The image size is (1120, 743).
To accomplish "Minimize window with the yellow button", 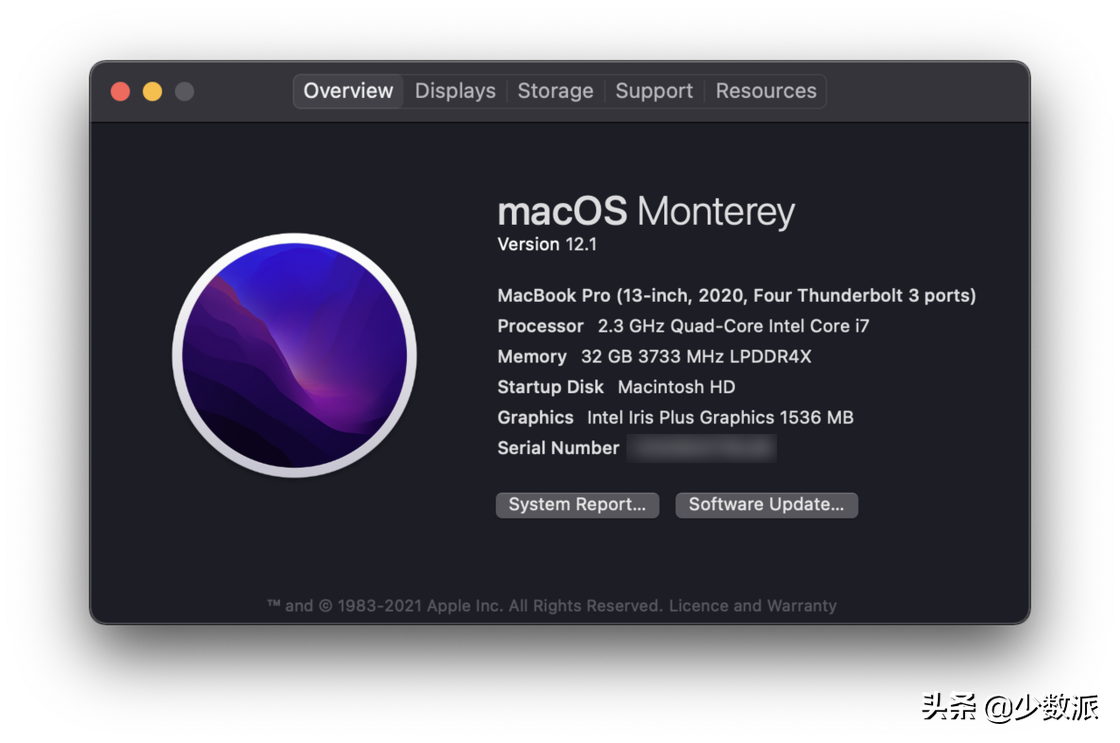I will pyautogui.click(x=152, y=91).
